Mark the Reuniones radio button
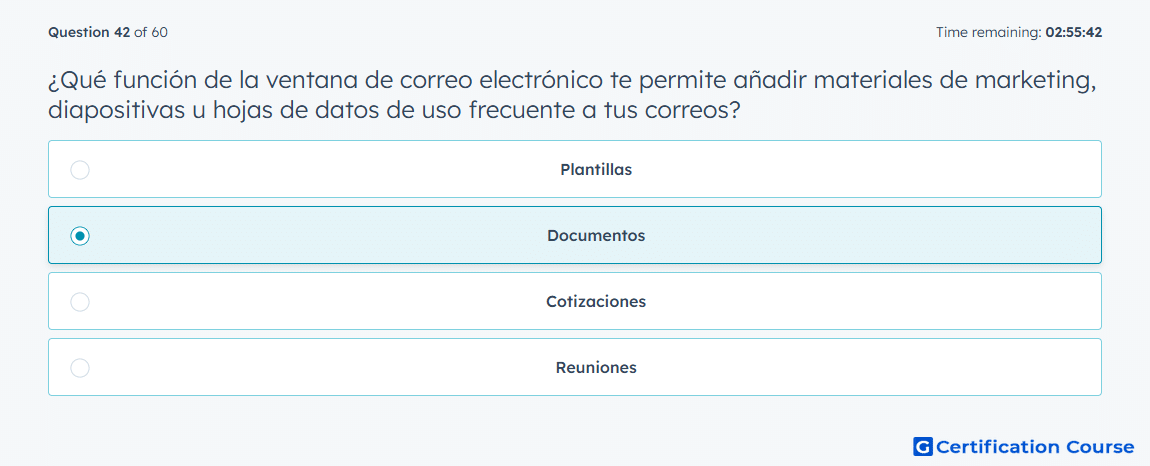The image size is (1150, 466). coord(80,368)
